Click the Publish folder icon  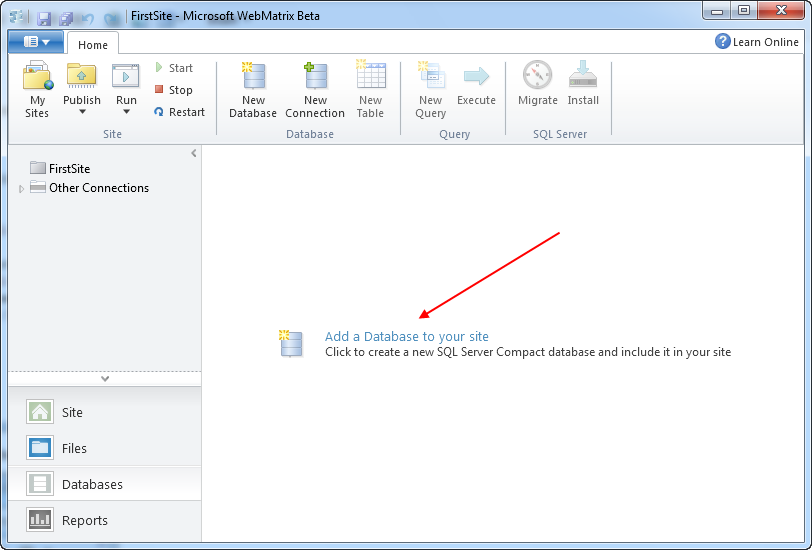pos(81,76)
